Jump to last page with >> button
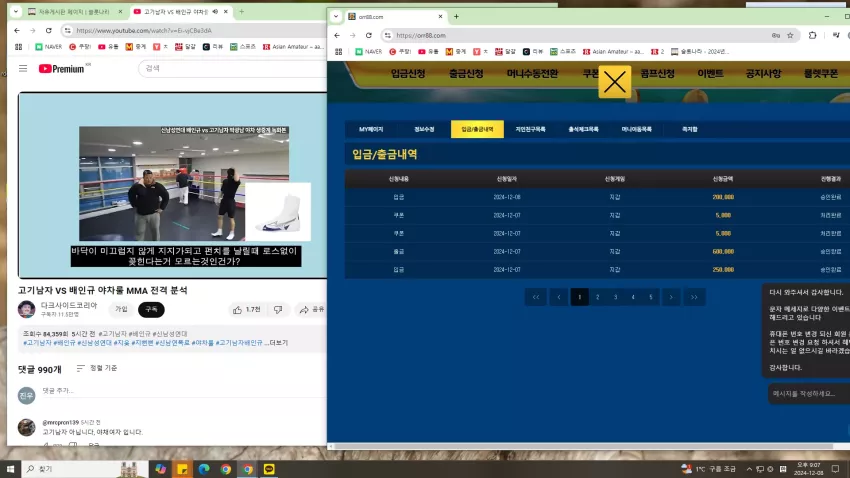850x478 pixels. pyautogui.click(x=694, y=297)
